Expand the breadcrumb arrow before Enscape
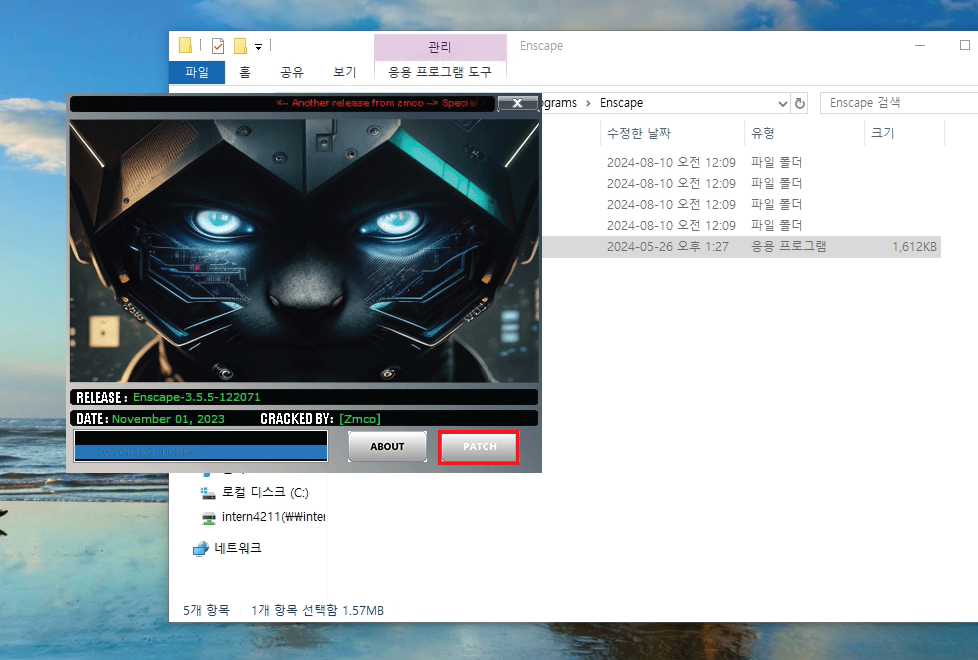This screenshot has height=660, width=978. [588, 103]
